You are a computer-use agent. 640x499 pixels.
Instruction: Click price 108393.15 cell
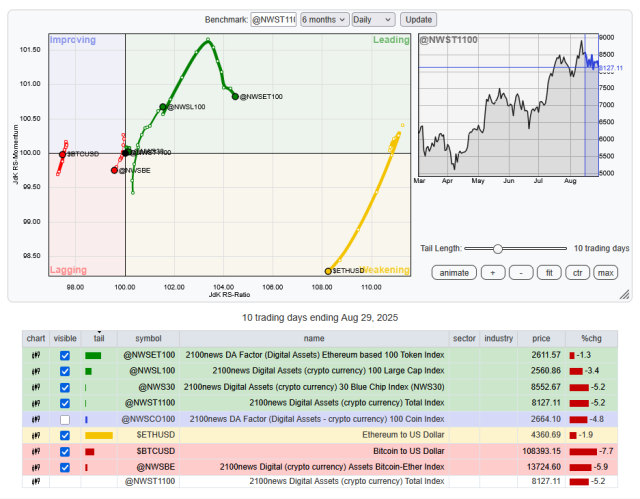(541, 451)
